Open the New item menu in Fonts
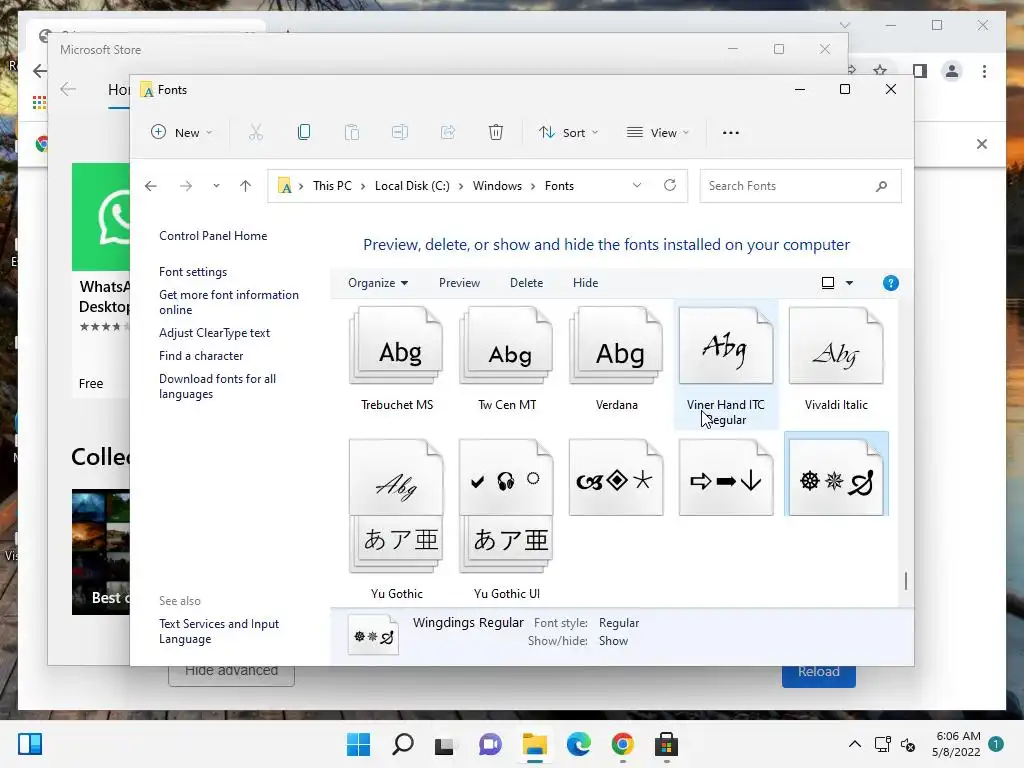1024x768 pixels. pyautogui.click(x=181, y=133)
